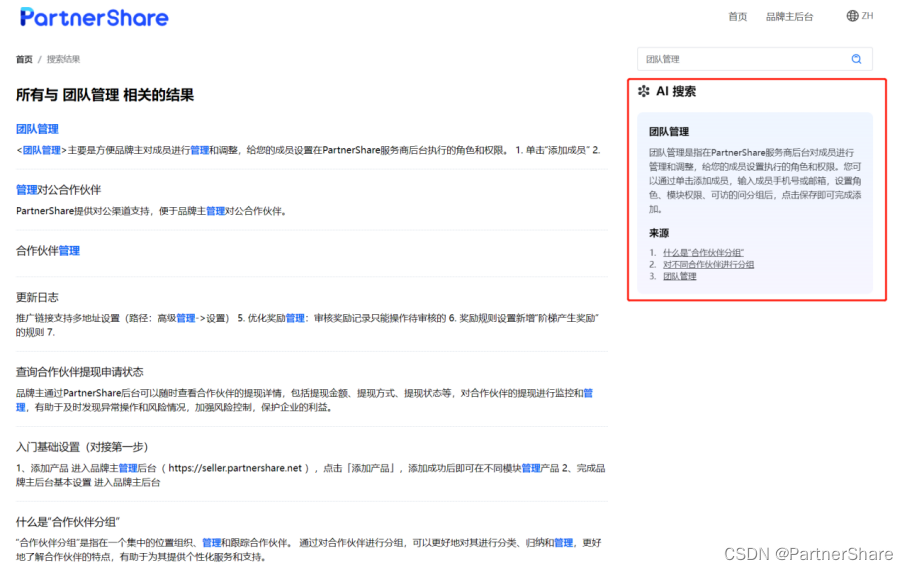
Task: Click the 来源 heading in AI card
Action: tap(659, 233)
